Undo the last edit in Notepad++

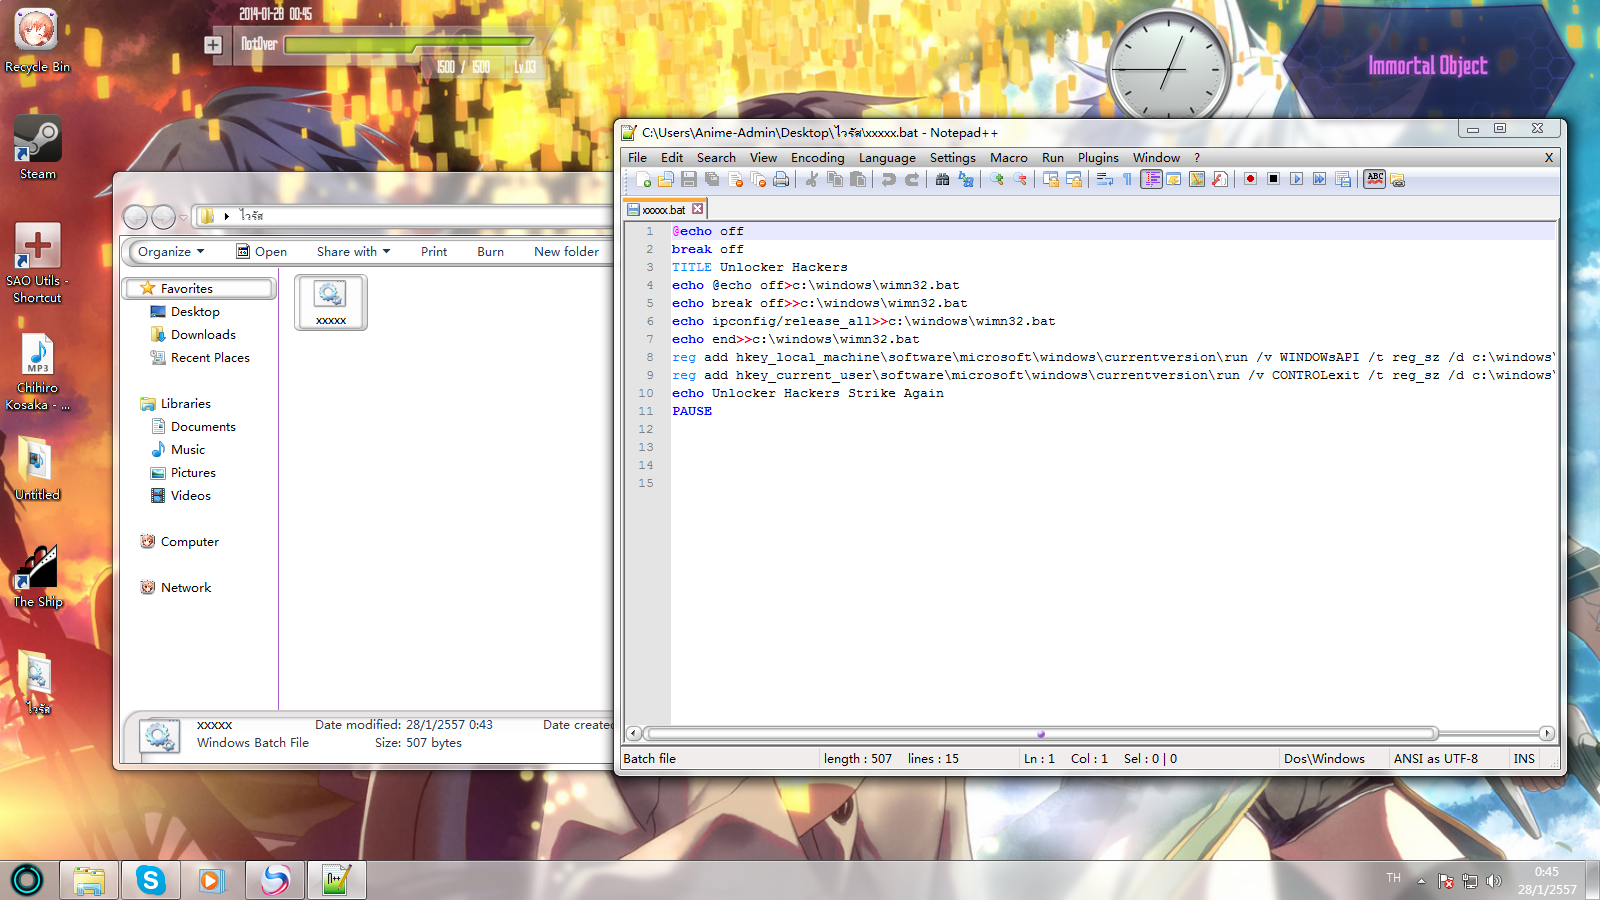(888, 180)
